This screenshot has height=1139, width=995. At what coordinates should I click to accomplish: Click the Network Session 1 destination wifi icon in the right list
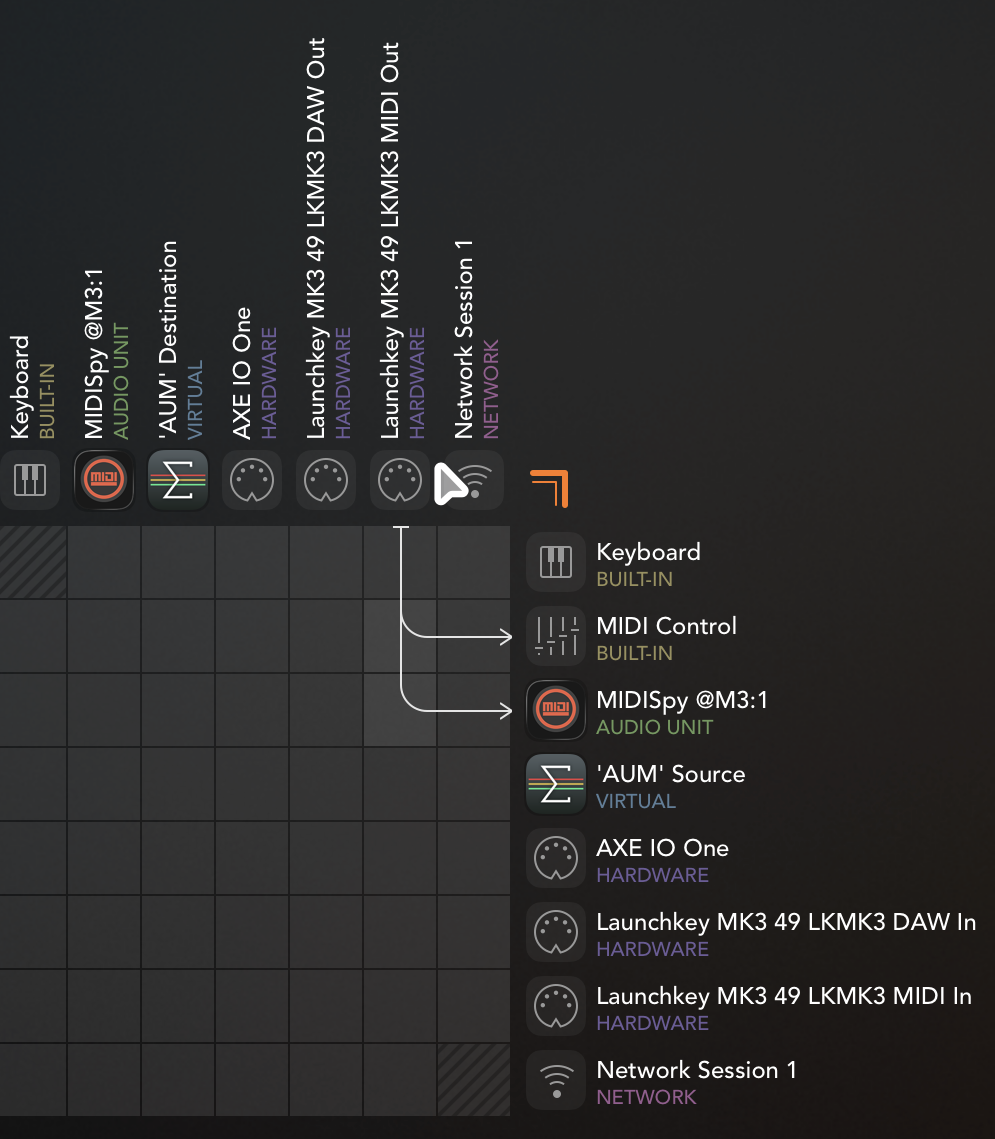click(x=556, y=1080)
